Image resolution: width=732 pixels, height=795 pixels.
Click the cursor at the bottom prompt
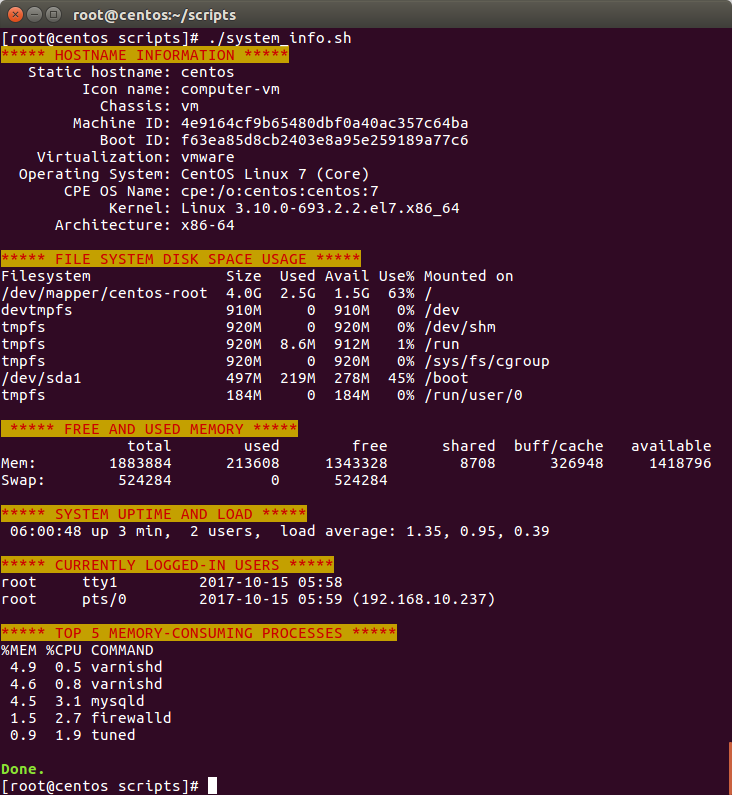pos(212,786)
